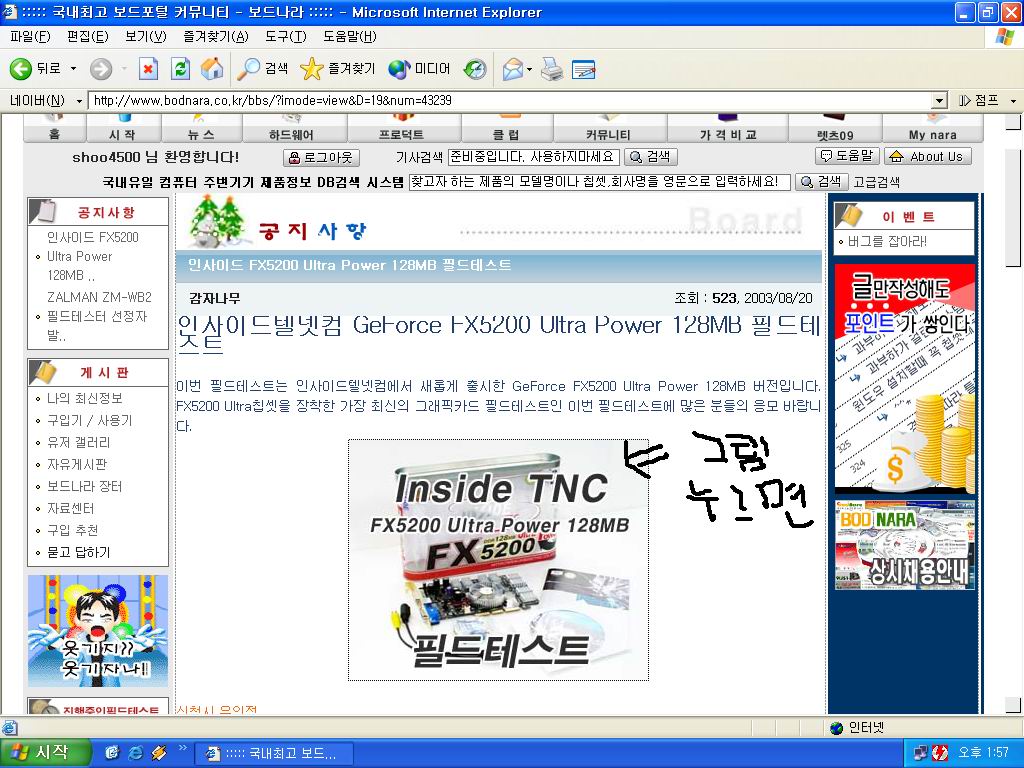Expand the Mail button dropdown arrow
This screenshot has width=1024, height=768.
click(x=529, y=69)
